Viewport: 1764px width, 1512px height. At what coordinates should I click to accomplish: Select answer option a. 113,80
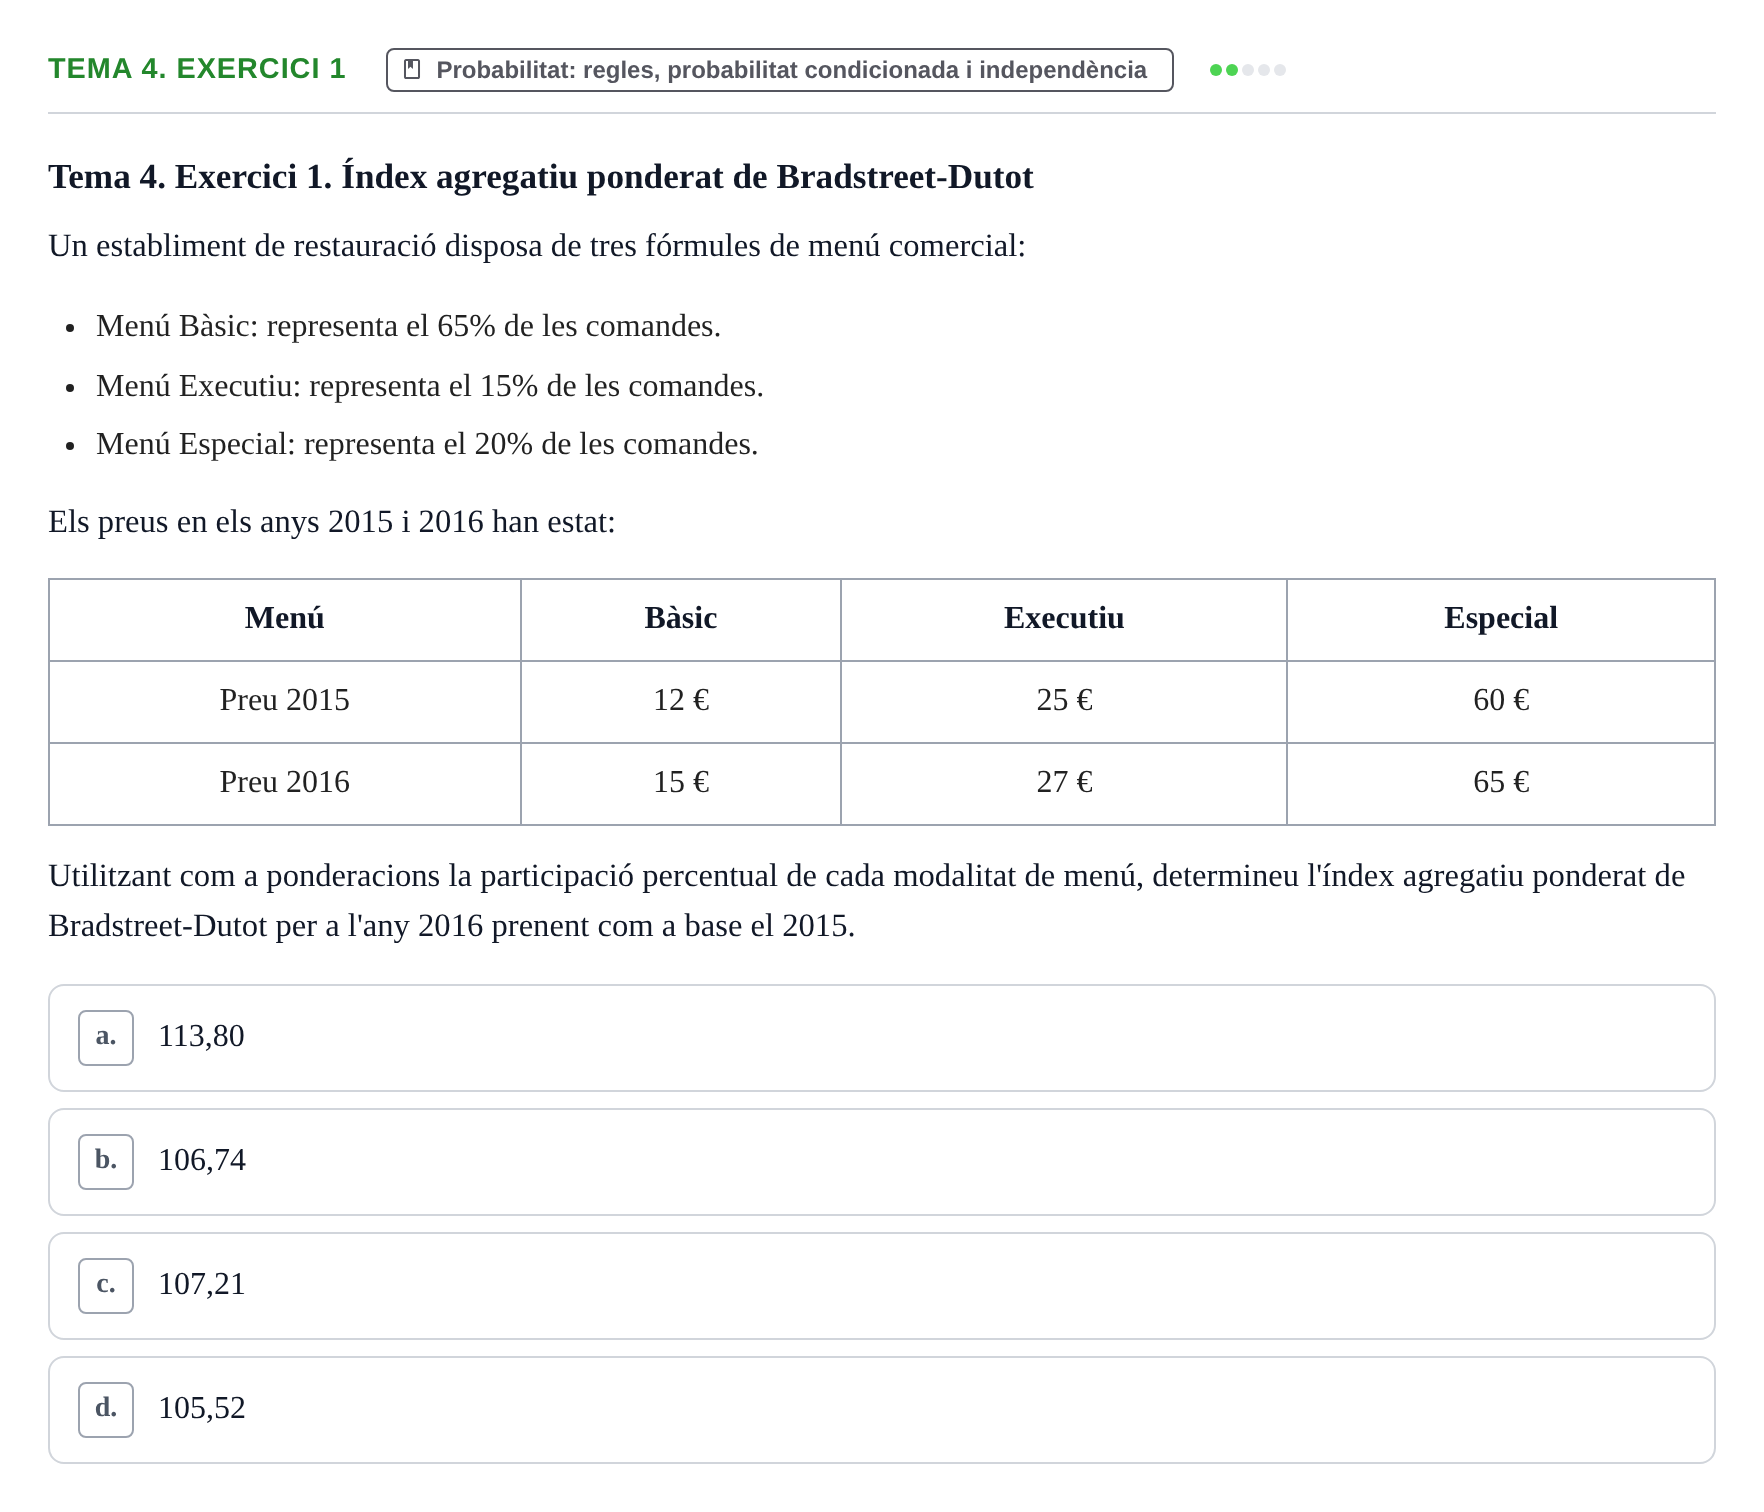click(x=881, y=1037)
